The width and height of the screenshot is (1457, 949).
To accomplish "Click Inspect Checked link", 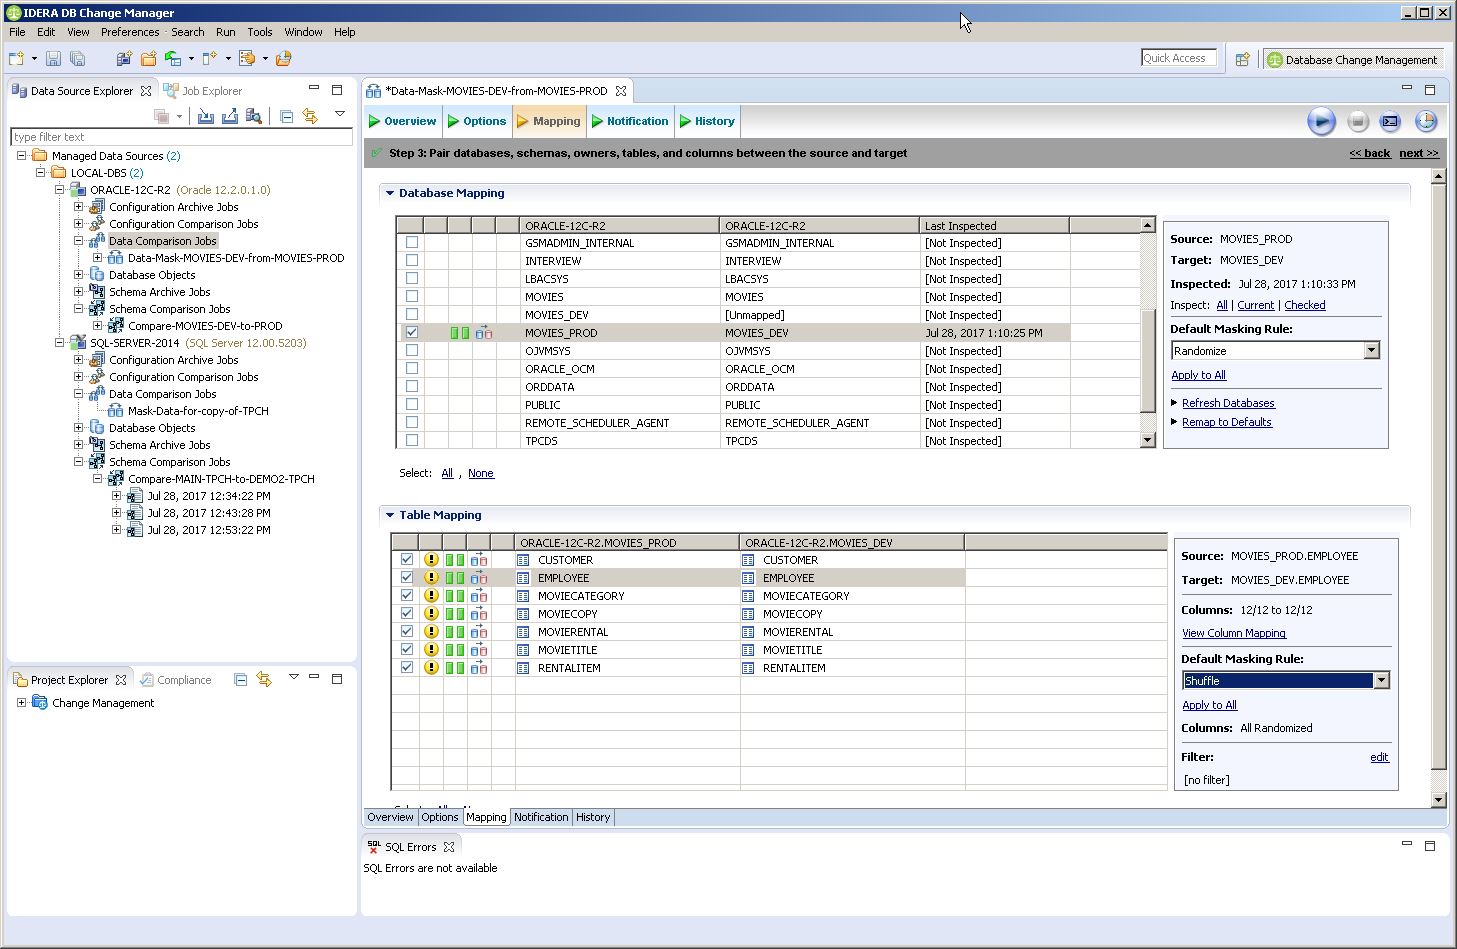I will (1305, 305).
